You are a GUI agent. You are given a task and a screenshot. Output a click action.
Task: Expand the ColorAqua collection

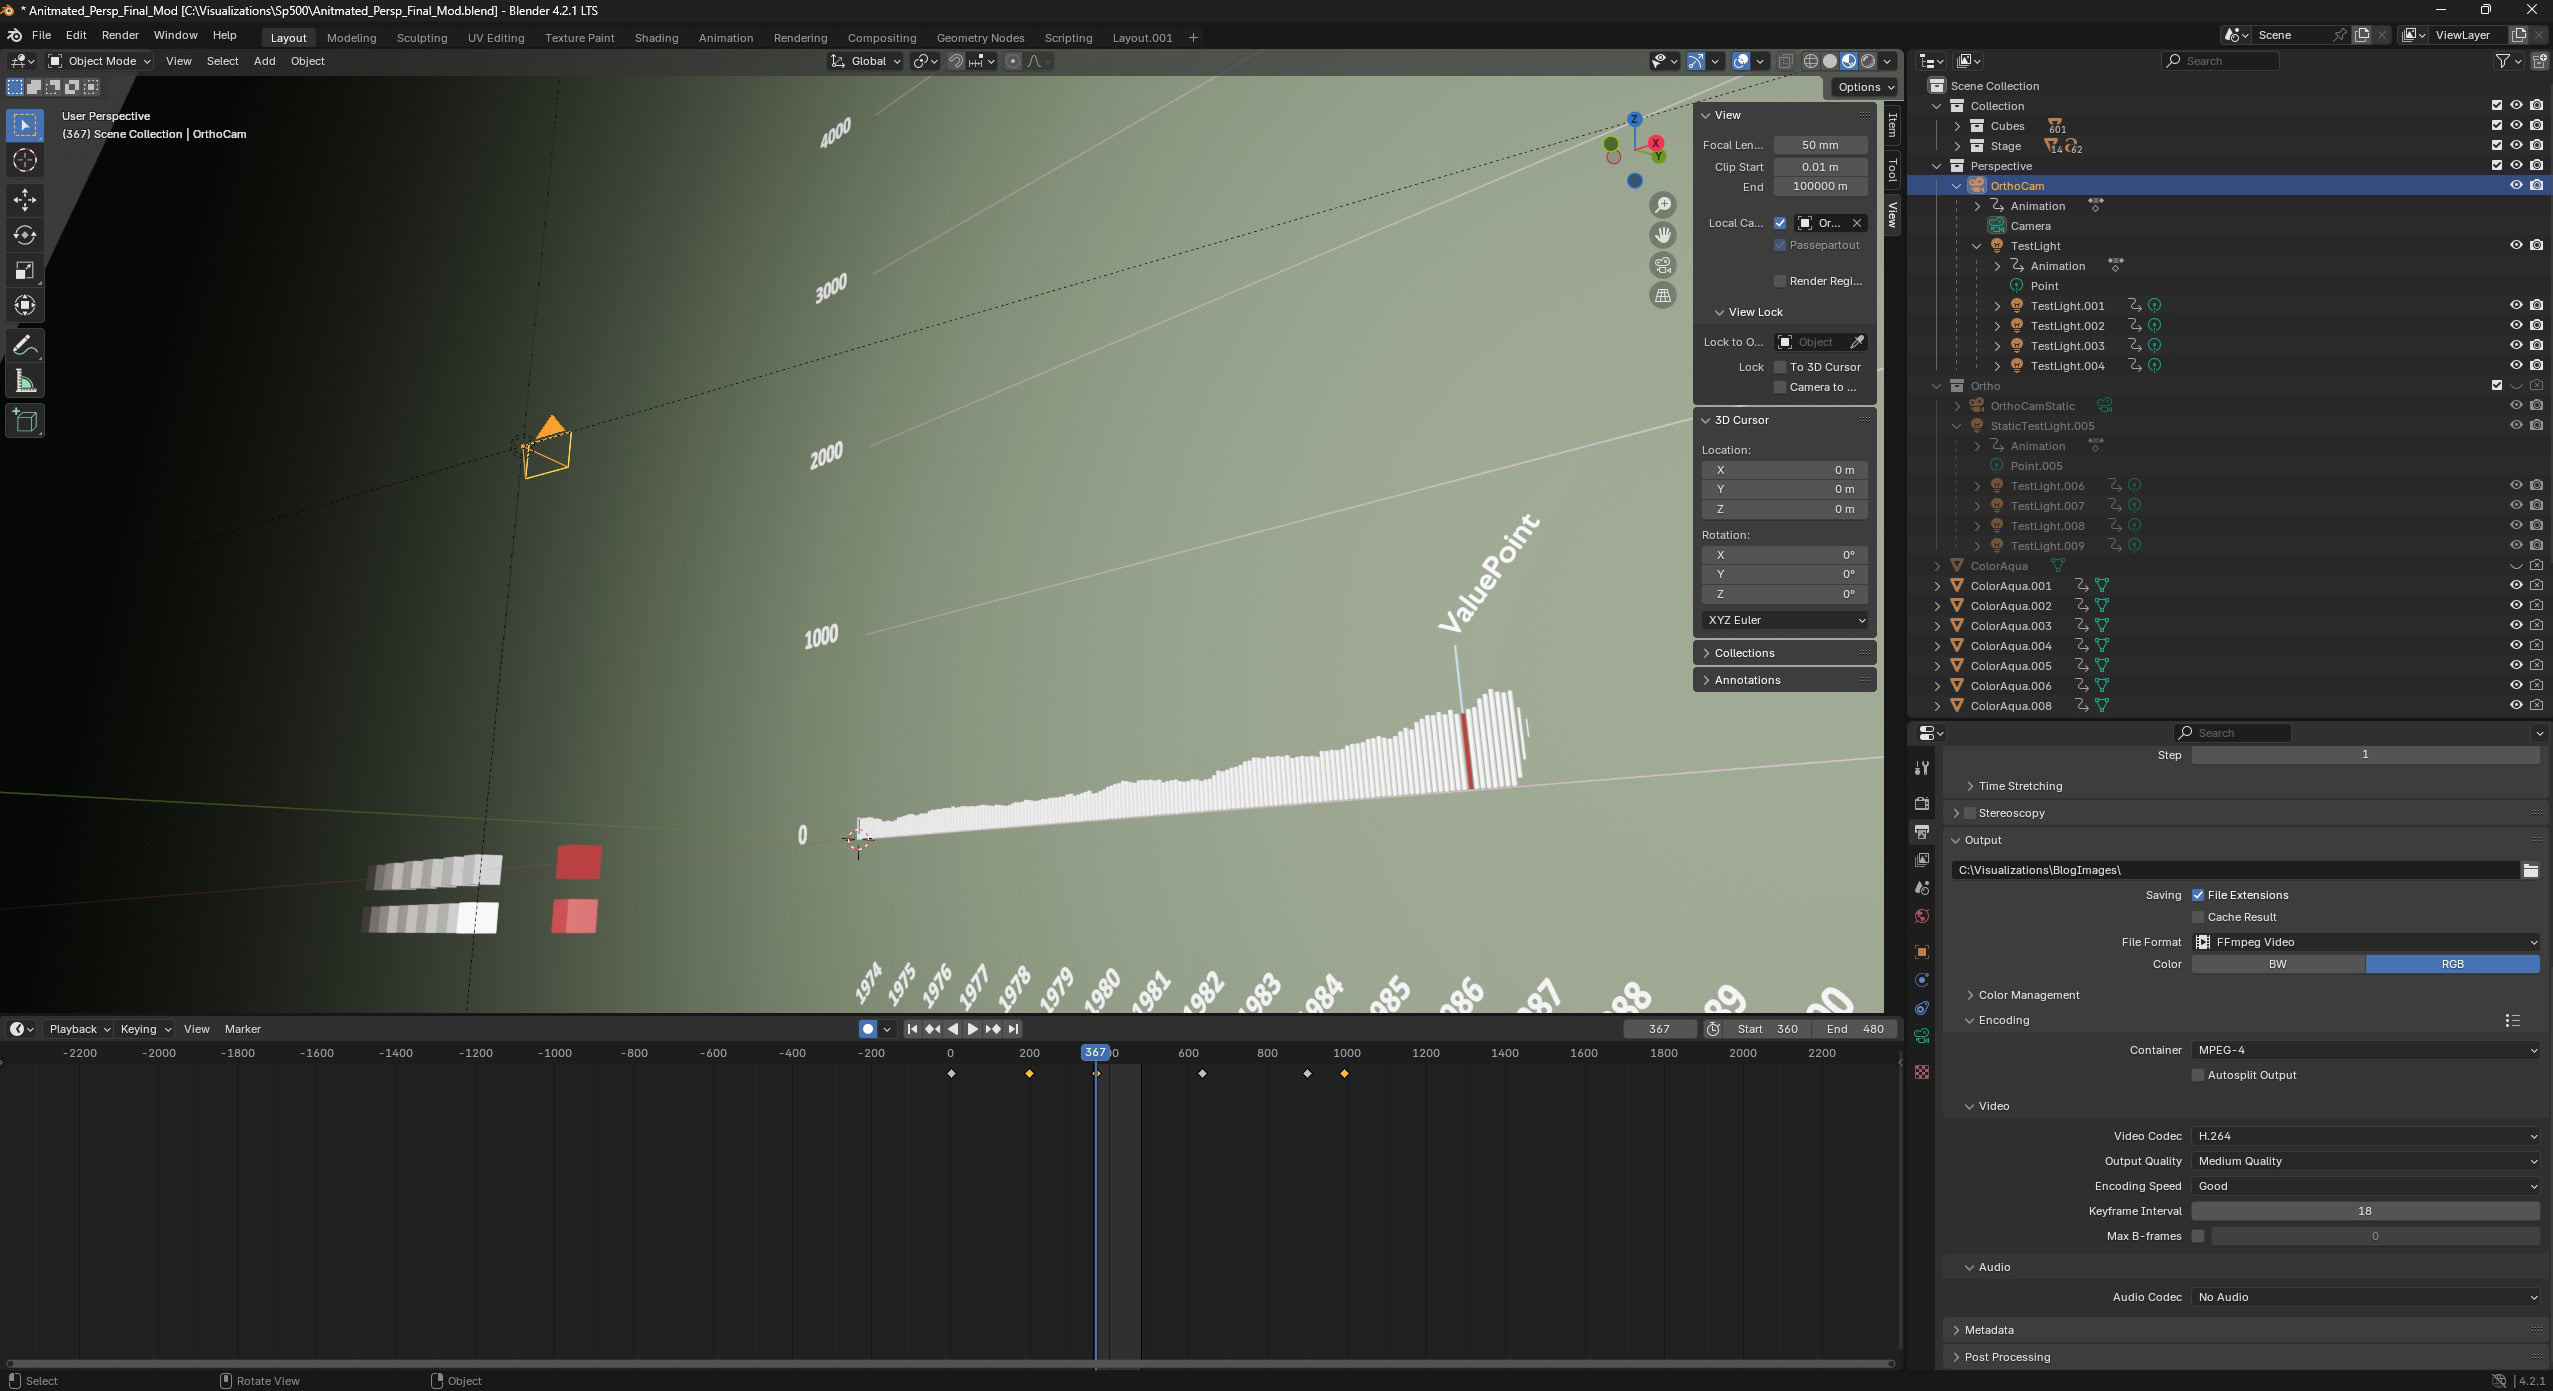[1938, 564]
